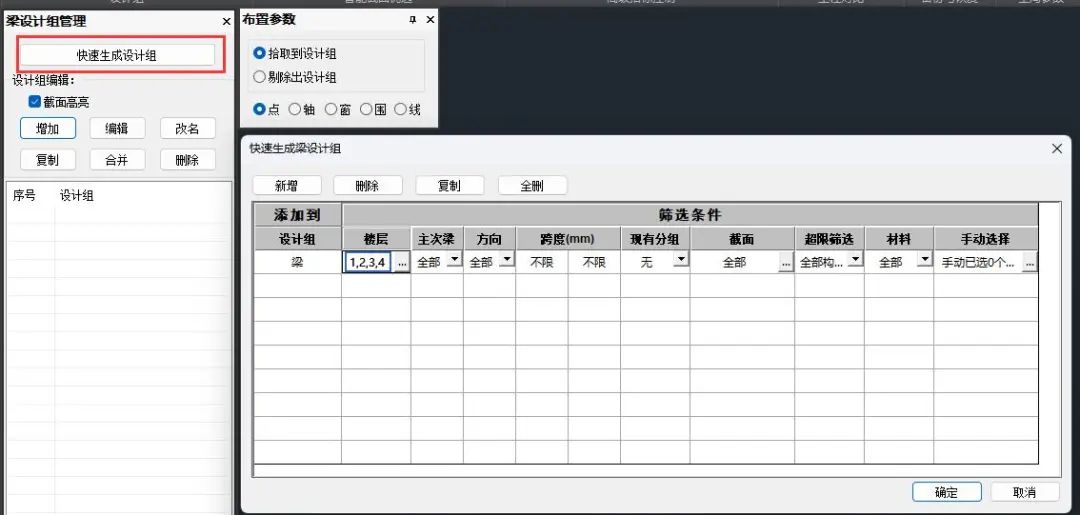Viewport: 1080px width, 515px height.
Task: Choose the 点 selection mode radio
Action: (x=259, y=109)
